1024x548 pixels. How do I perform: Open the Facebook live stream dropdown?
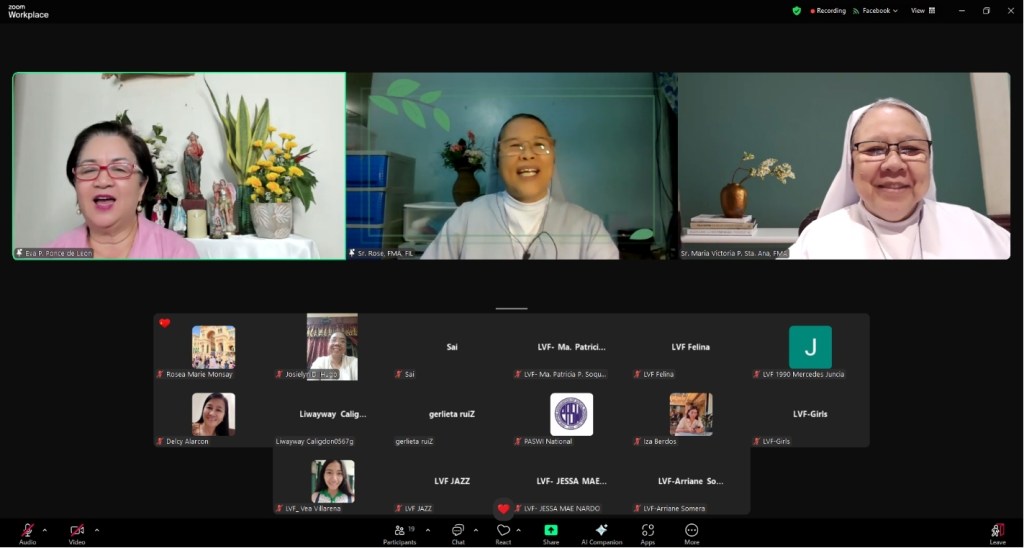(x=876, y=11)
